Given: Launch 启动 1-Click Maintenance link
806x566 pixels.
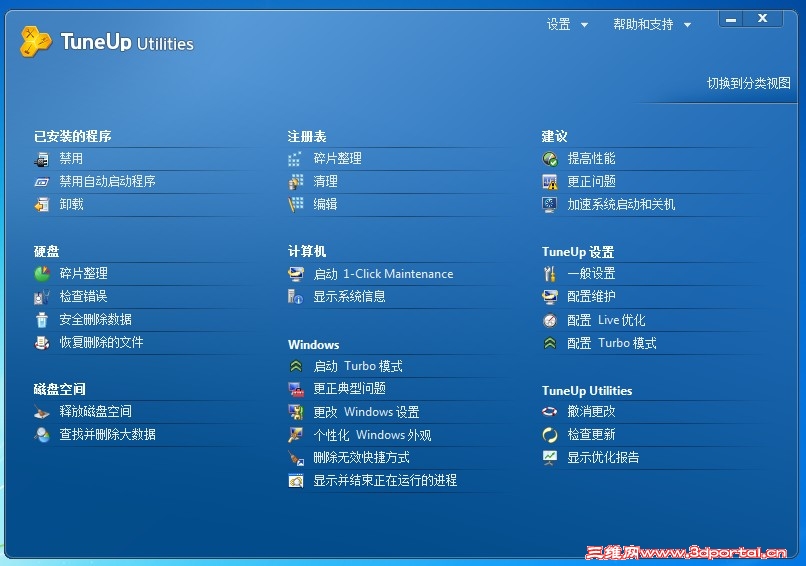Looking at the screenshot, I should (383, 274).
